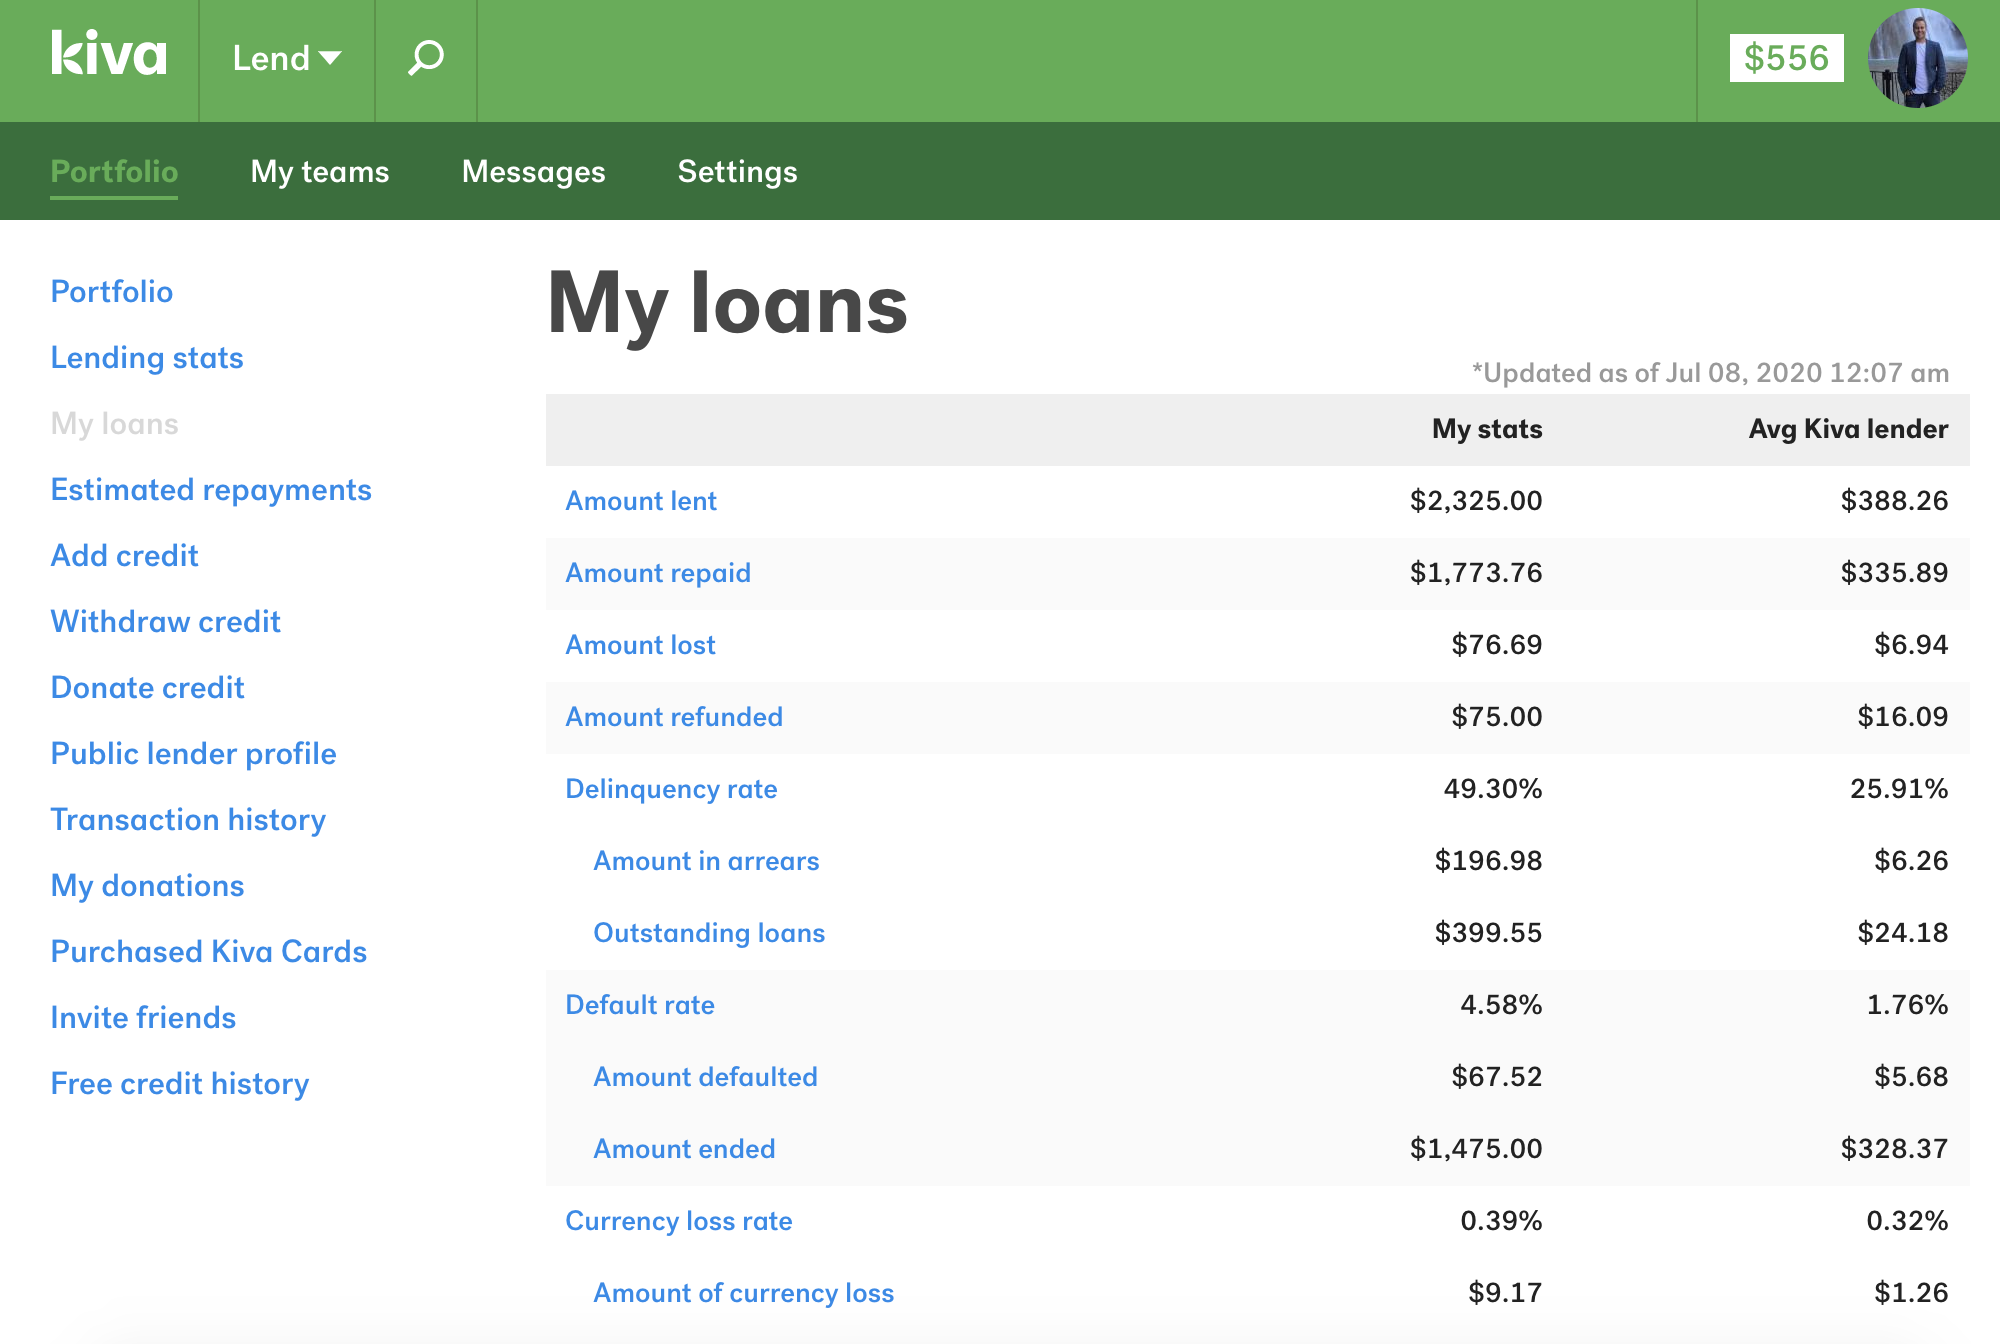
Task: View the Public lender profile
Action: point(193,753)
